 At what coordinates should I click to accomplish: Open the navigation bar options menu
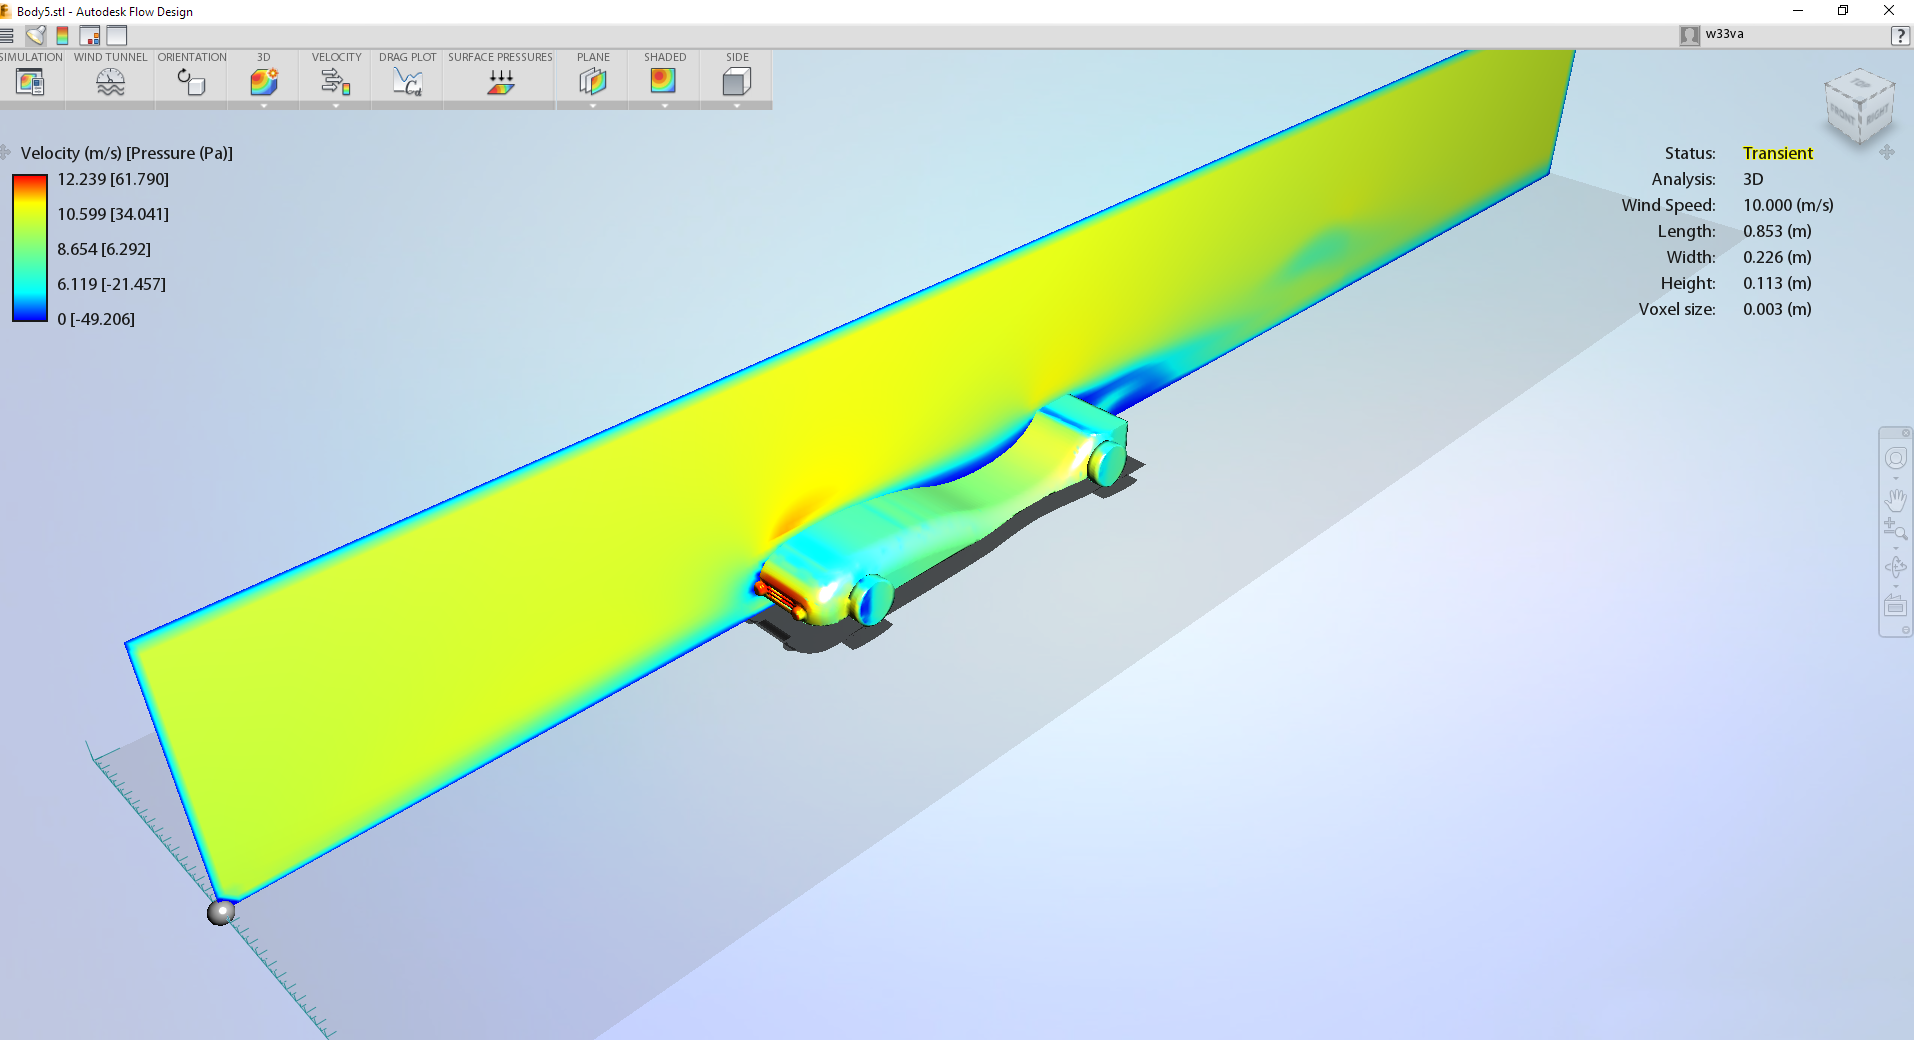click(1906, 630)
